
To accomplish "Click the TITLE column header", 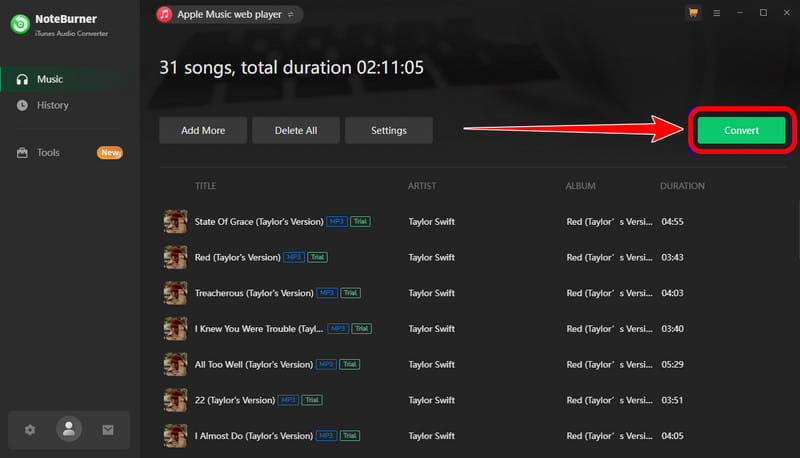I will click(x=205, y=186).
